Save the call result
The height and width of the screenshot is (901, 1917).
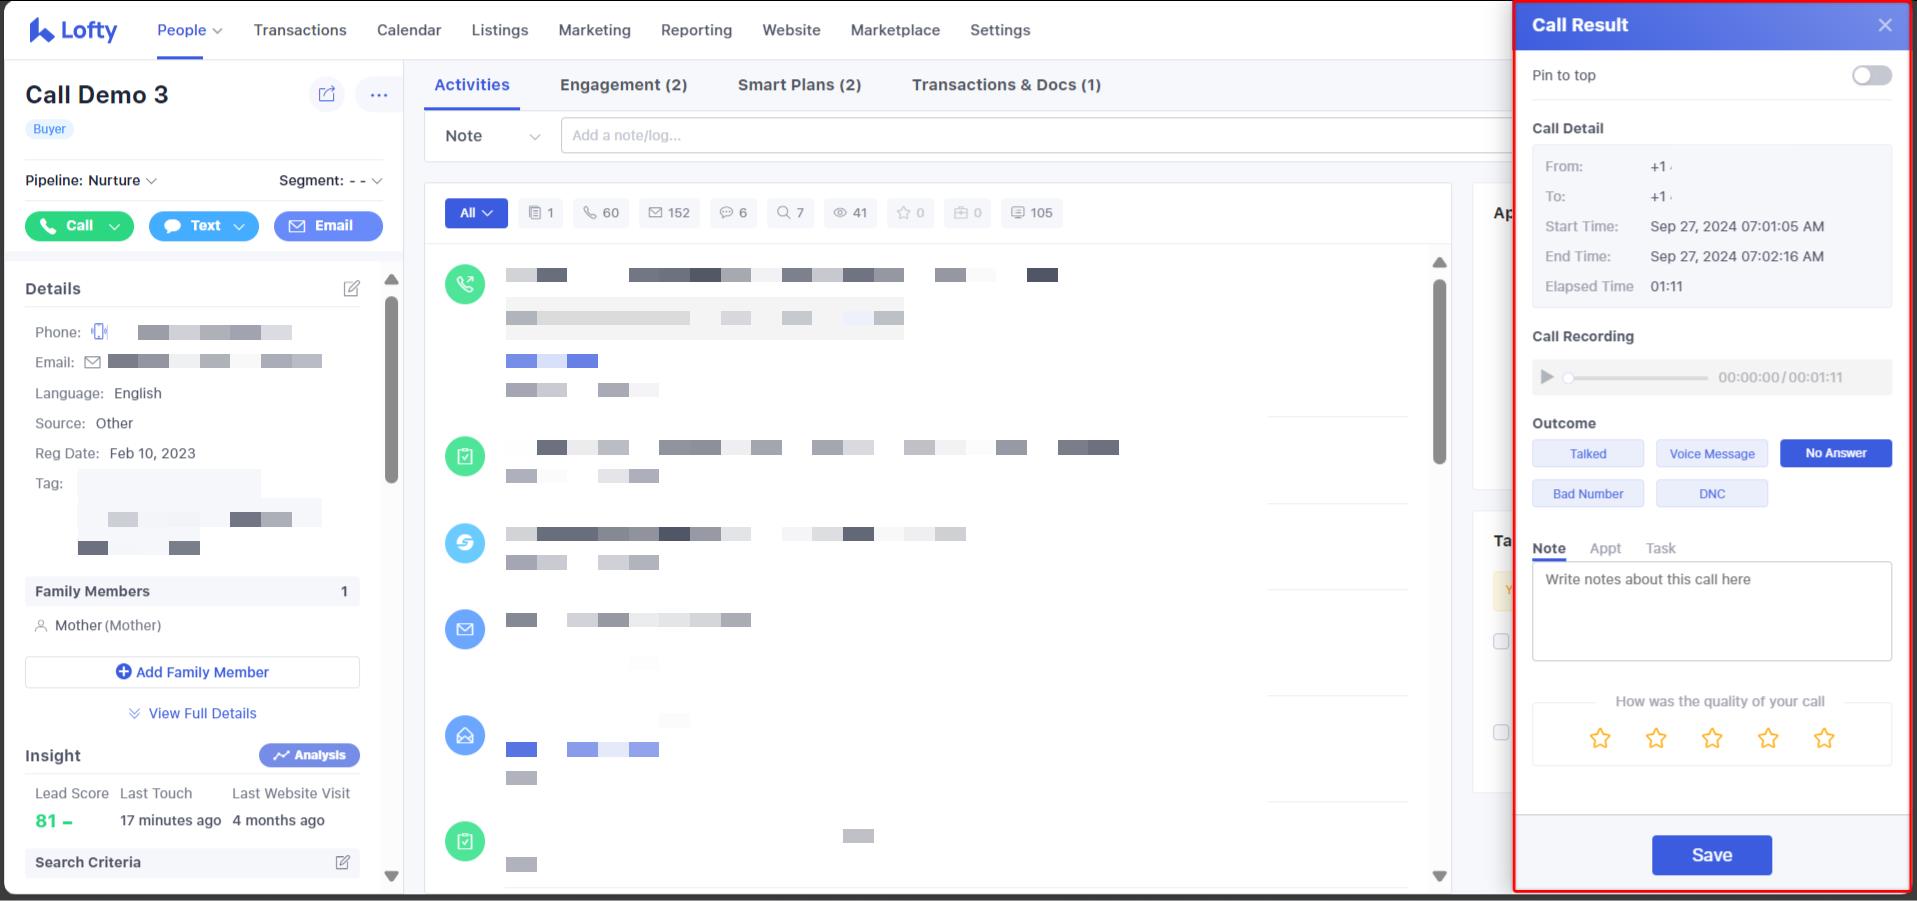point(1711,855)
